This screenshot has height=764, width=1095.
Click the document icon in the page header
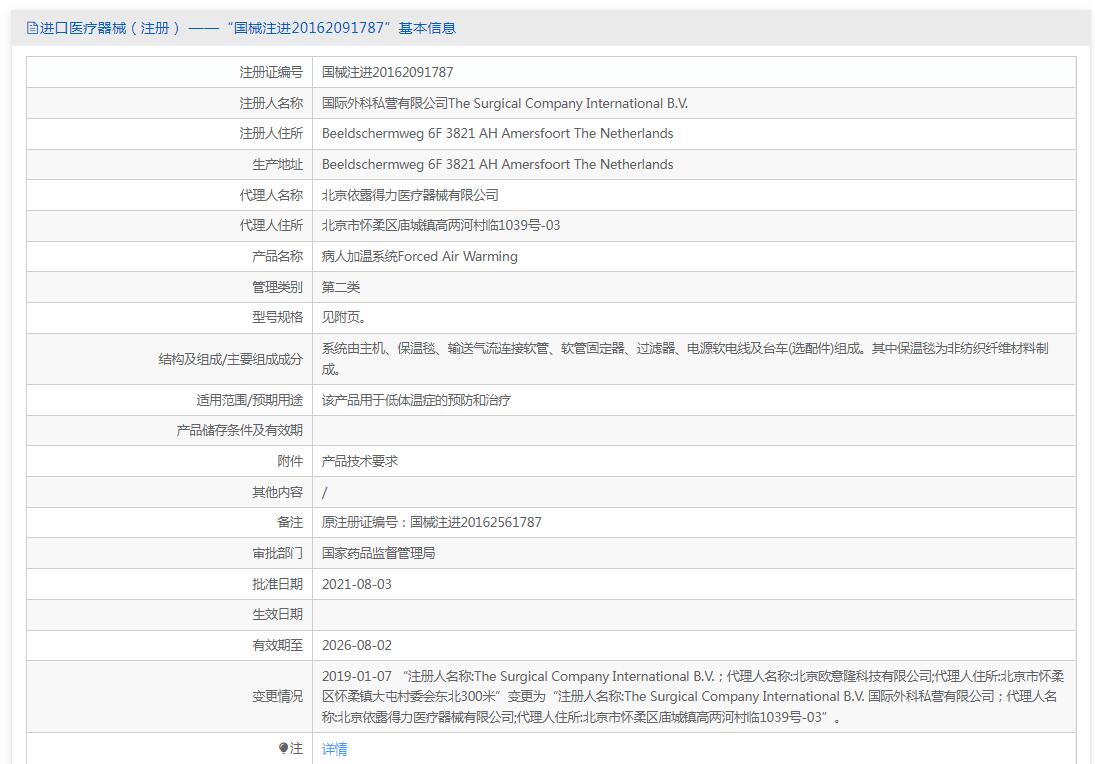point(32,28)
